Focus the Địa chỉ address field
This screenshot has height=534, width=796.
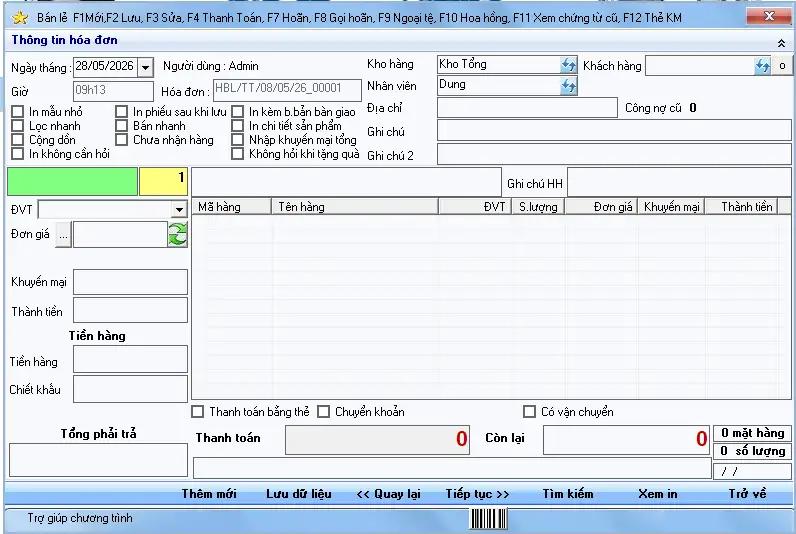click(x=527, y=108)
